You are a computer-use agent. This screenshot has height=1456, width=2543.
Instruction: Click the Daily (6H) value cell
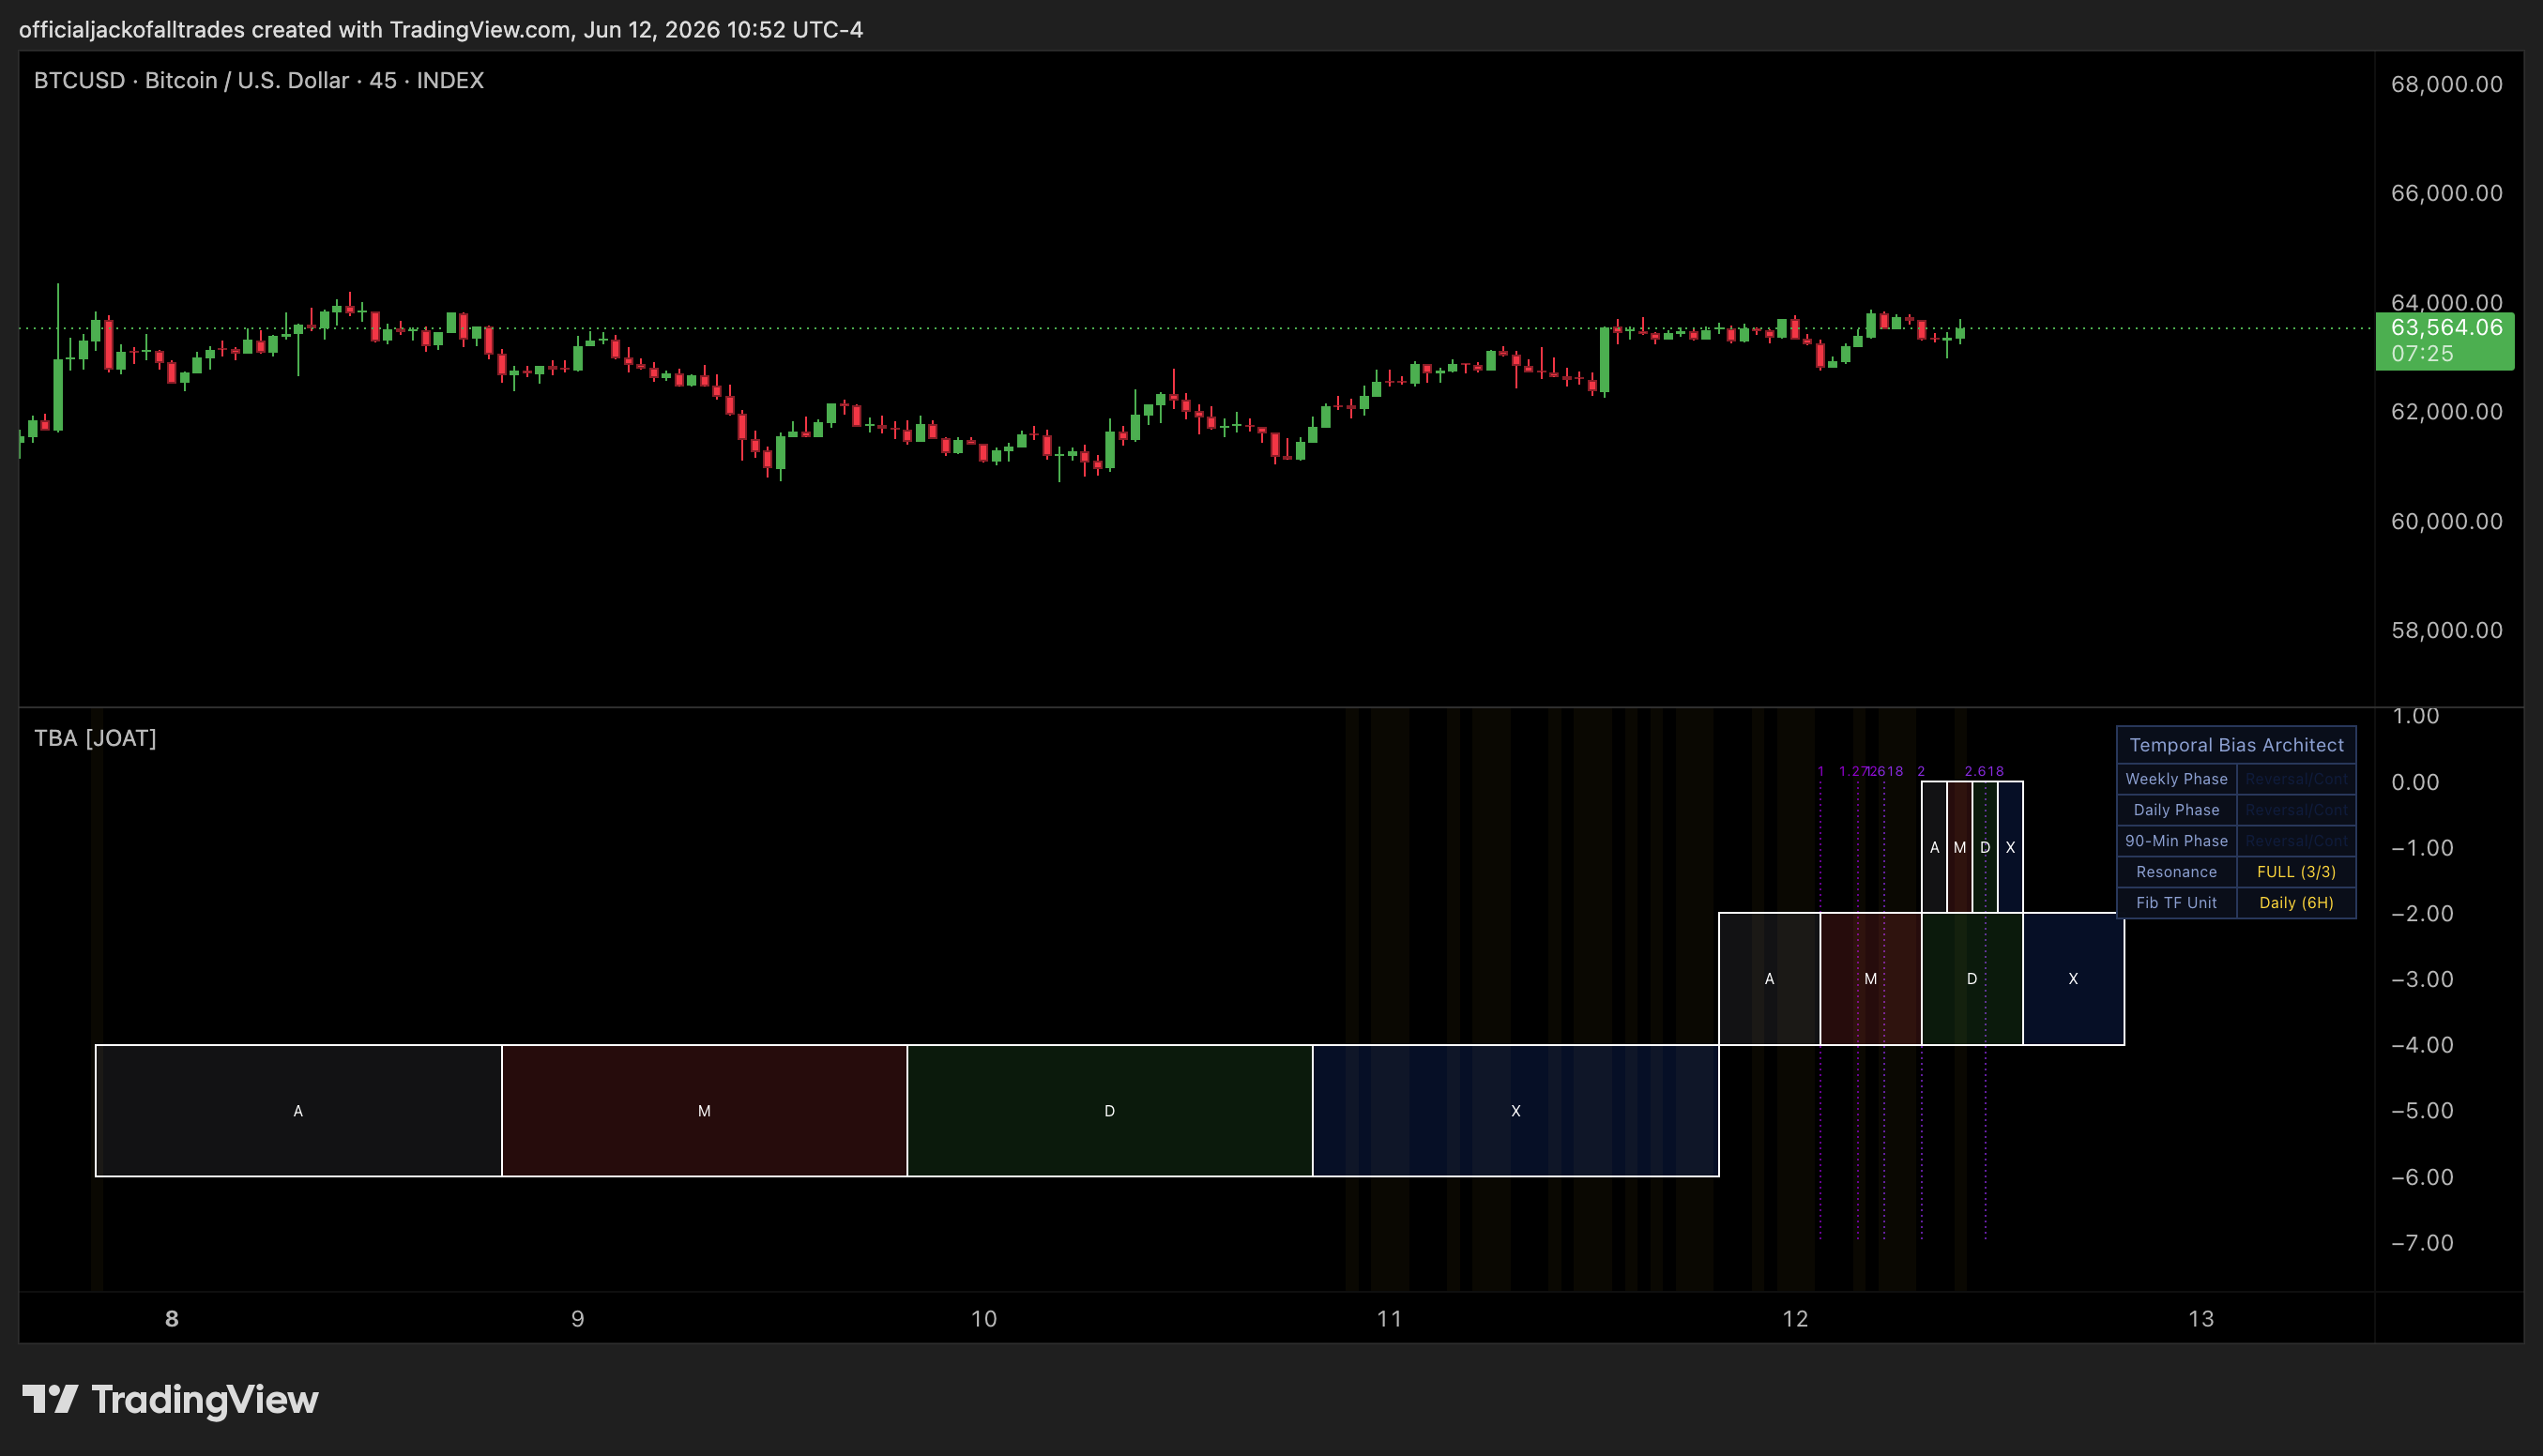point(2296,903)
